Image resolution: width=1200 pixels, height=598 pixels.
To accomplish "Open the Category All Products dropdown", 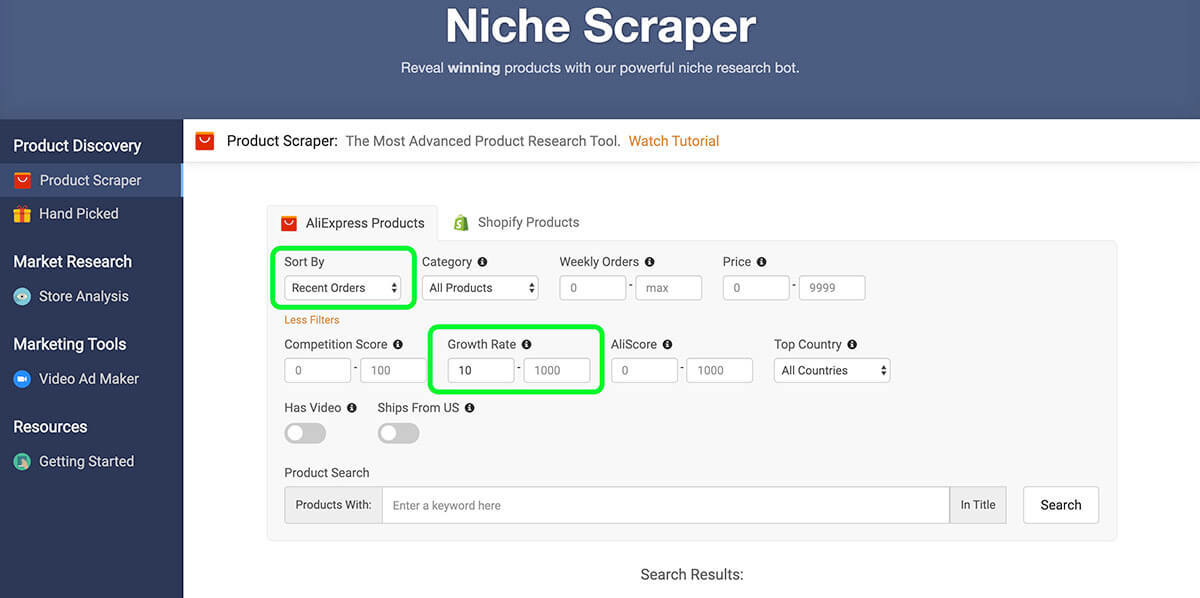I will pos(480,288).
